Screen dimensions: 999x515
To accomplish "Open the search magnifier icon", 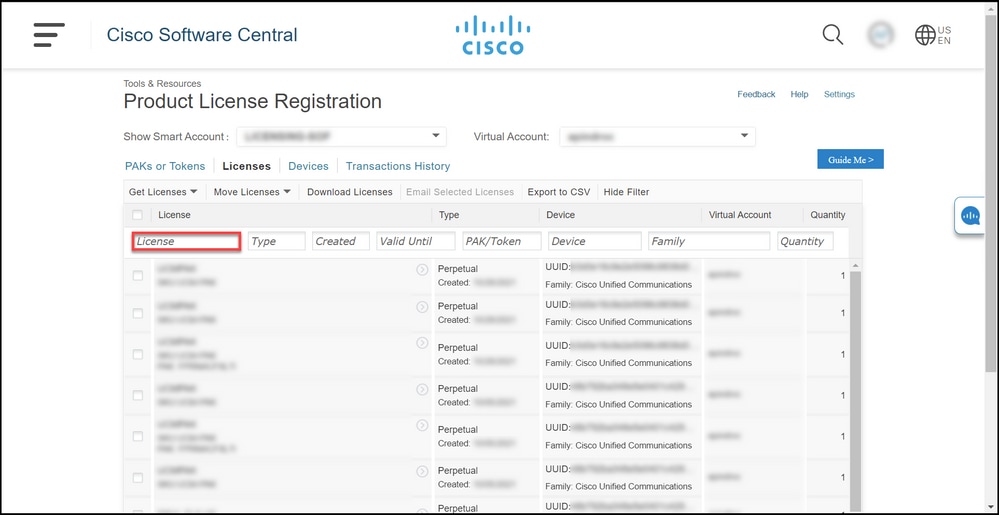I will click(832, 34).
